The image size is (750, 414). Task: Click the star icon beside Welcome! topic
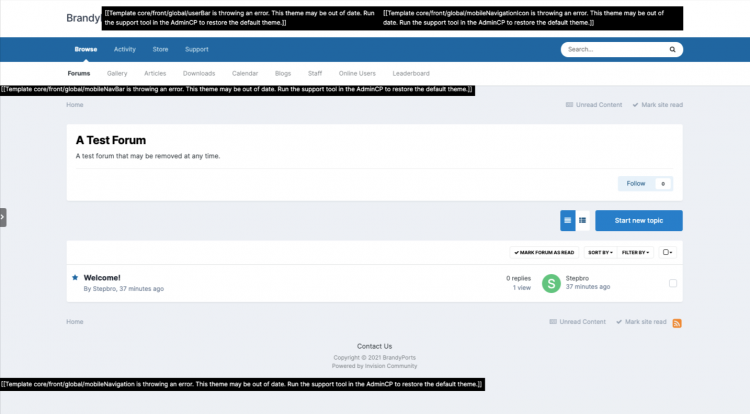pyautogui.click(x=75, y=277)
